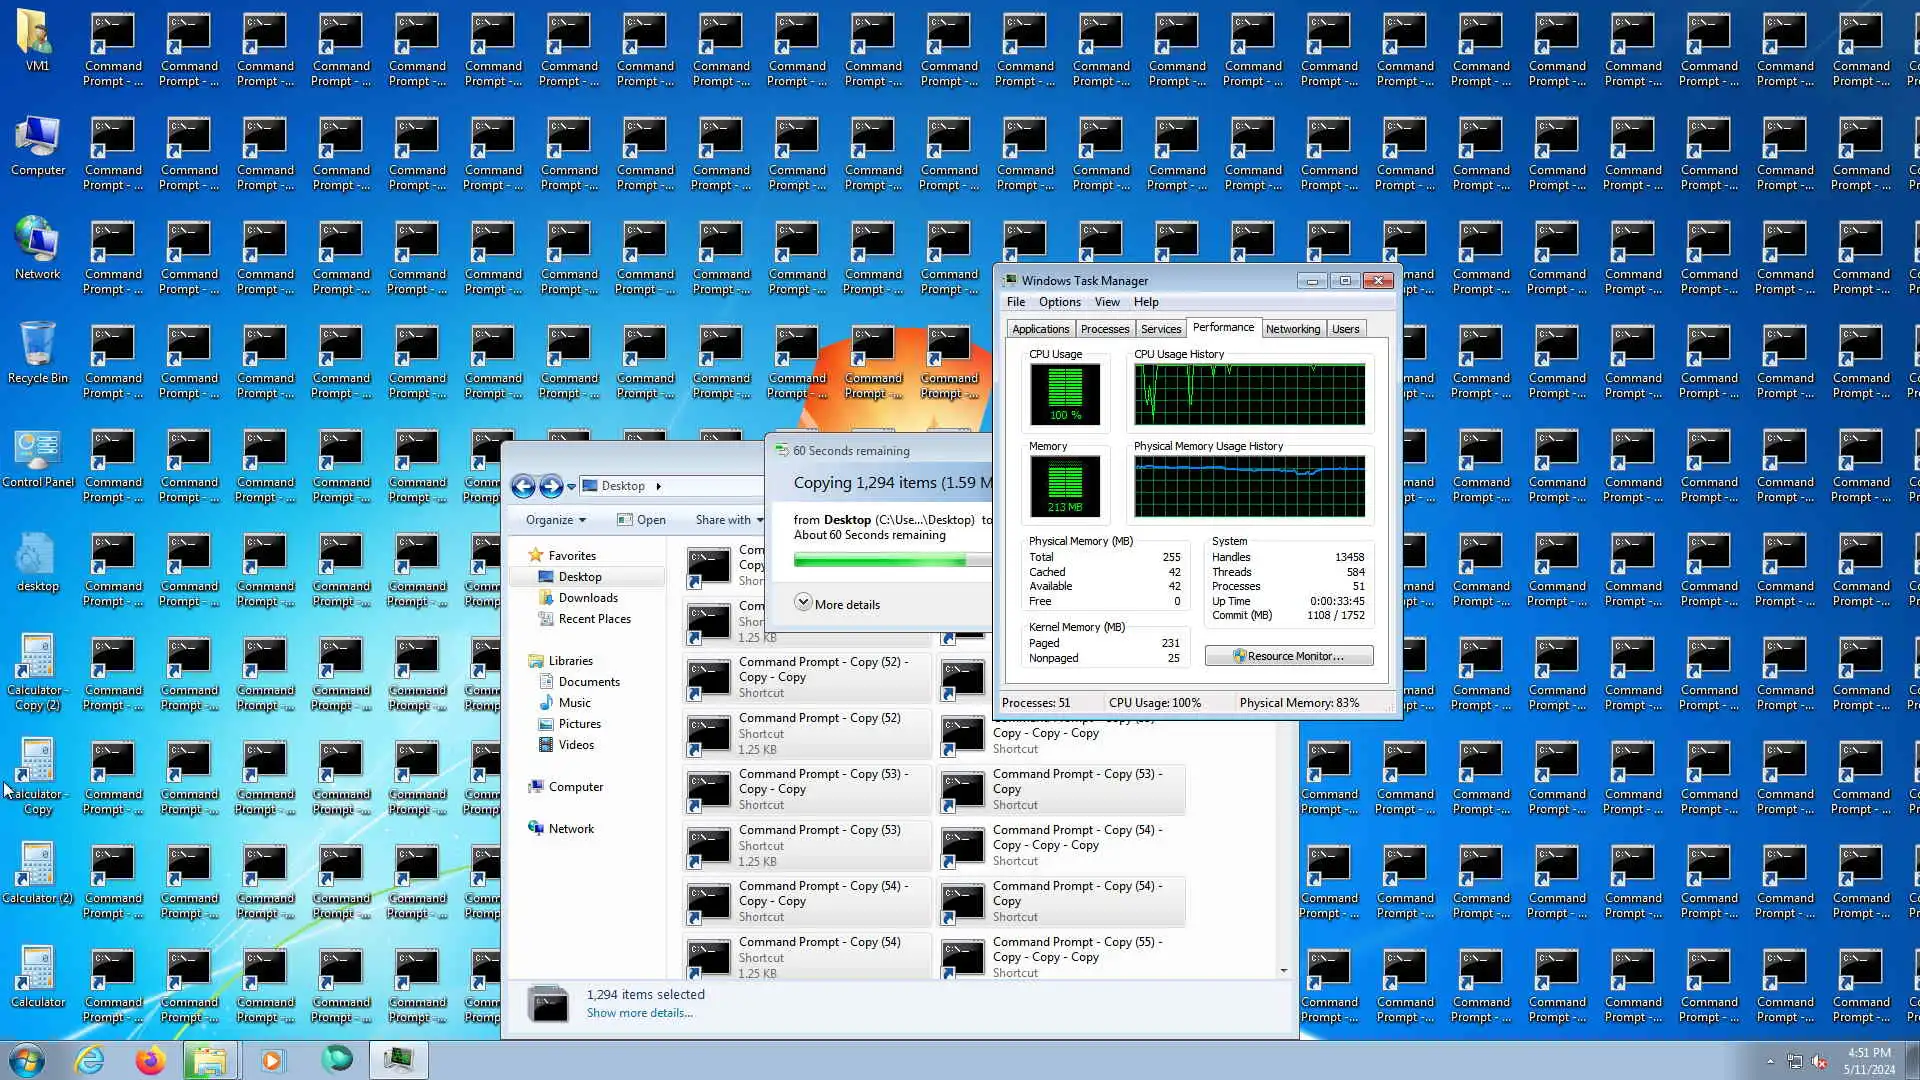Click the Firefox taskbar icon
This screenshot has width=1920, height=1080.
point(151,1060)
